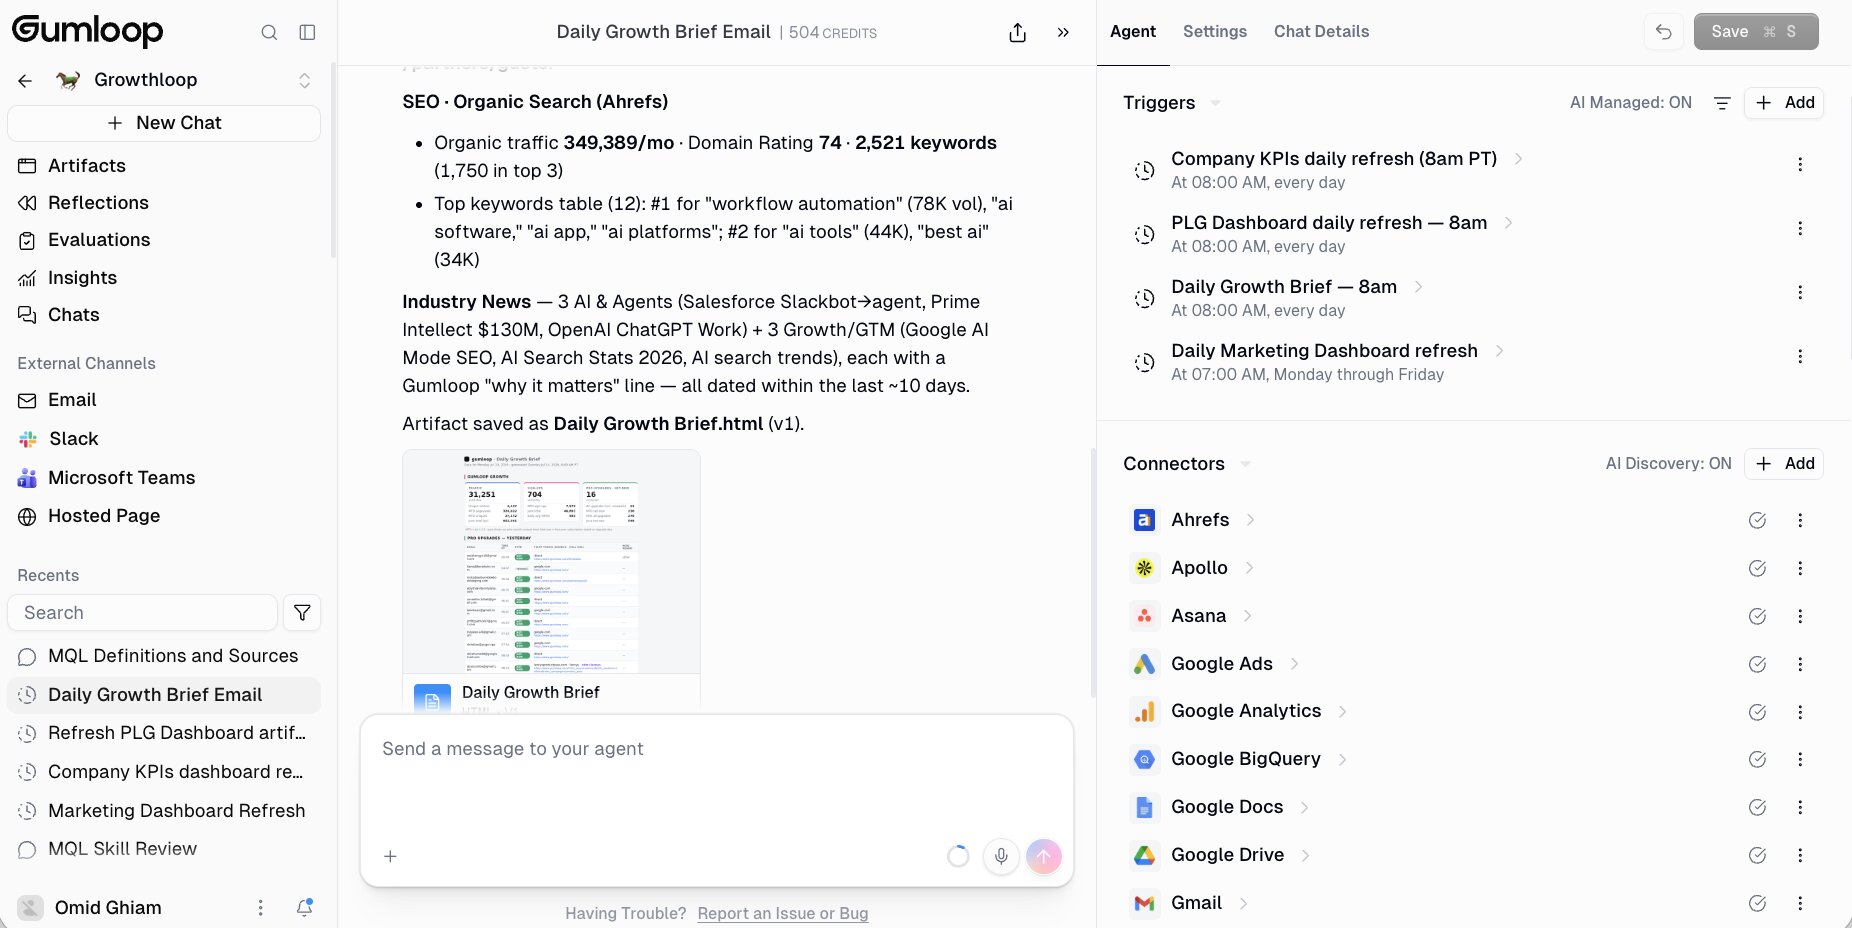Open the Google BigQuery connector options menu
This screenshot has width=1852, height=928.
[1800, 759]
